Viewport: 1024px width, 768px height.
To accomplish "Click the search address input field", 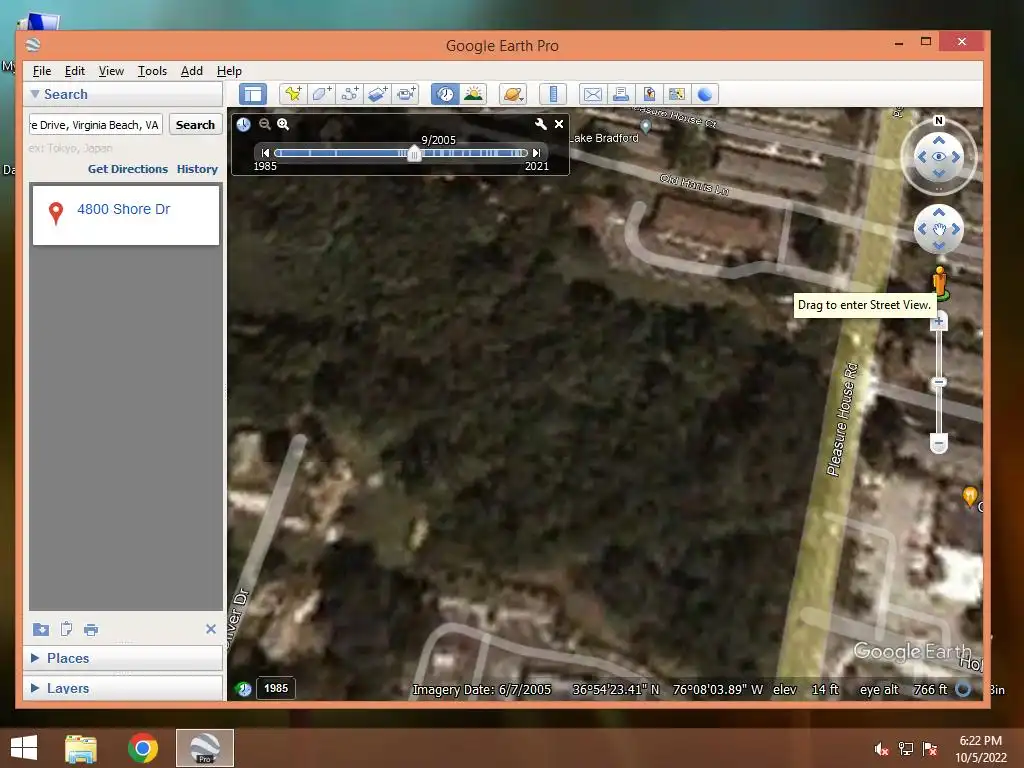I will click(96, 125).
